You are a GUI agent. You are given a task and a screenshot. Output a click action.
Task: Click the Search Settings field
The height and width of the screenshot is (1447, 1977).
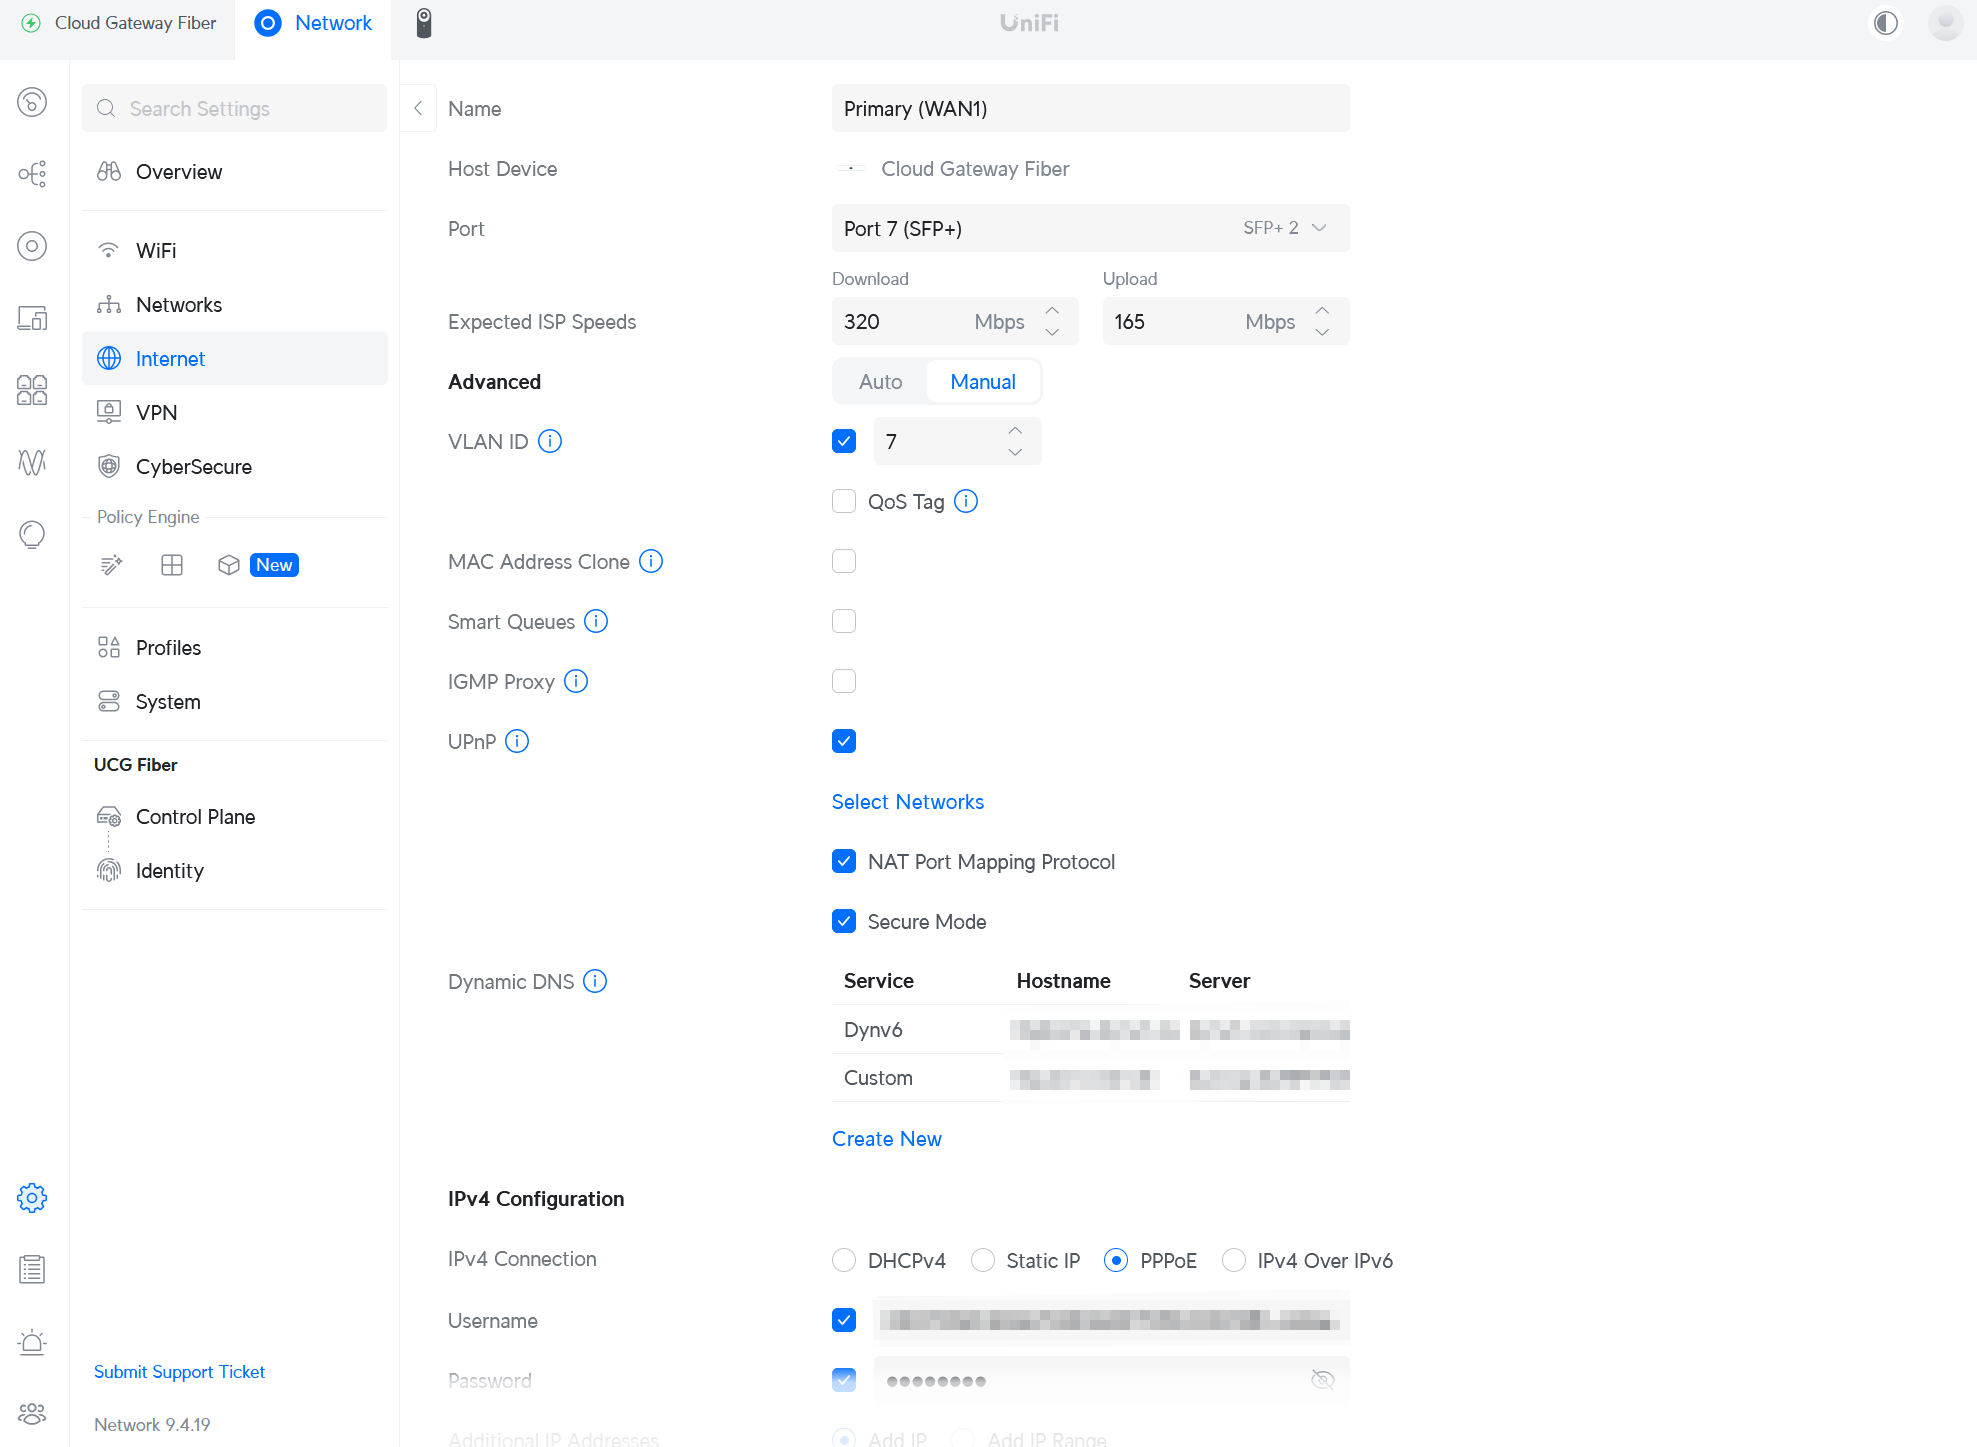(235, 108)
